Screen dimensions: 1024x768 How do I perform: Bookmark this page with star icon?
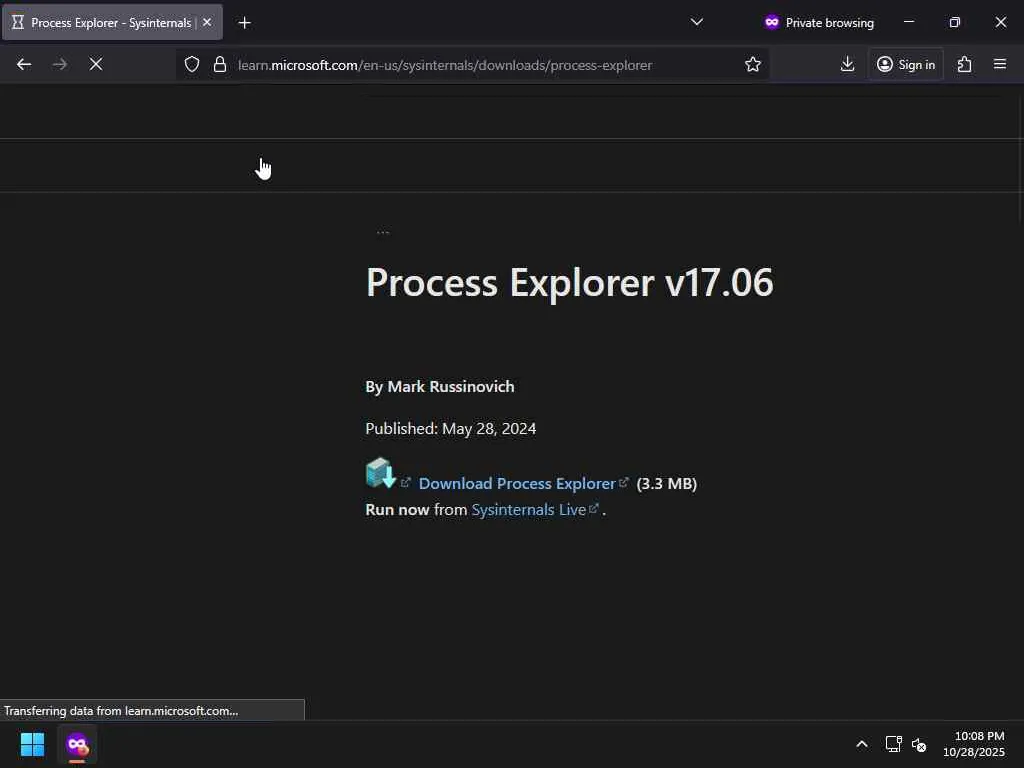pos(753,64)
